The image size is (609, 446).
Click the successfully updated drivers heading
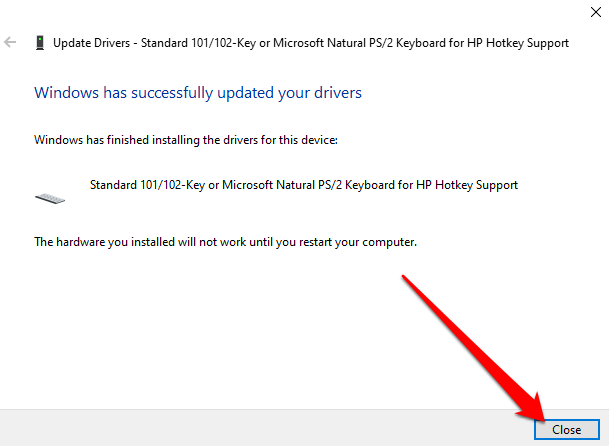click(x=198, y=93)
